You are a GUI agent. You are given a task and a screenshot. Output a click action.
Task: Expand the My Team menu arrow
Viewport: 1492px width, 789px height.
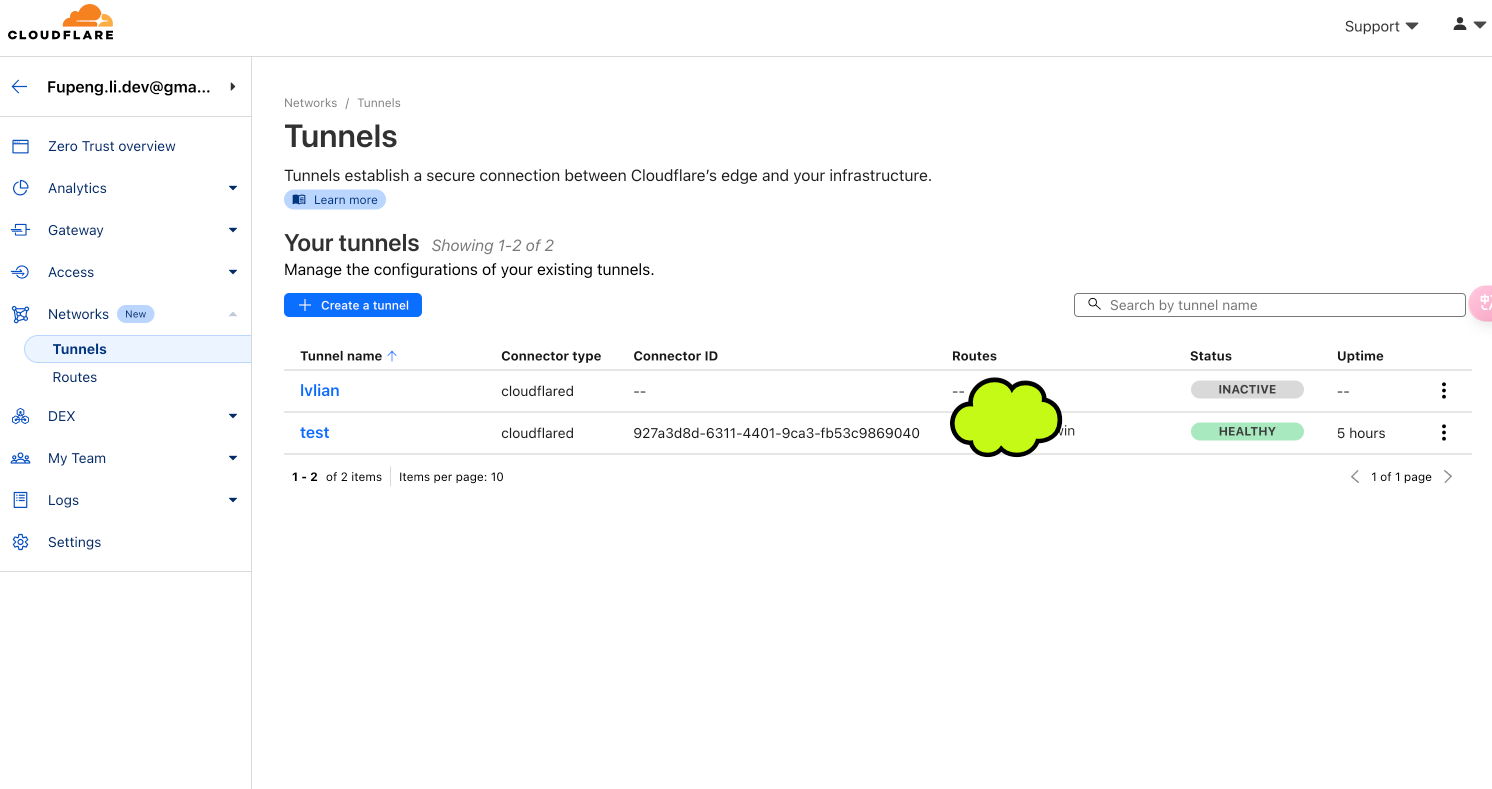tap(233, 458)
